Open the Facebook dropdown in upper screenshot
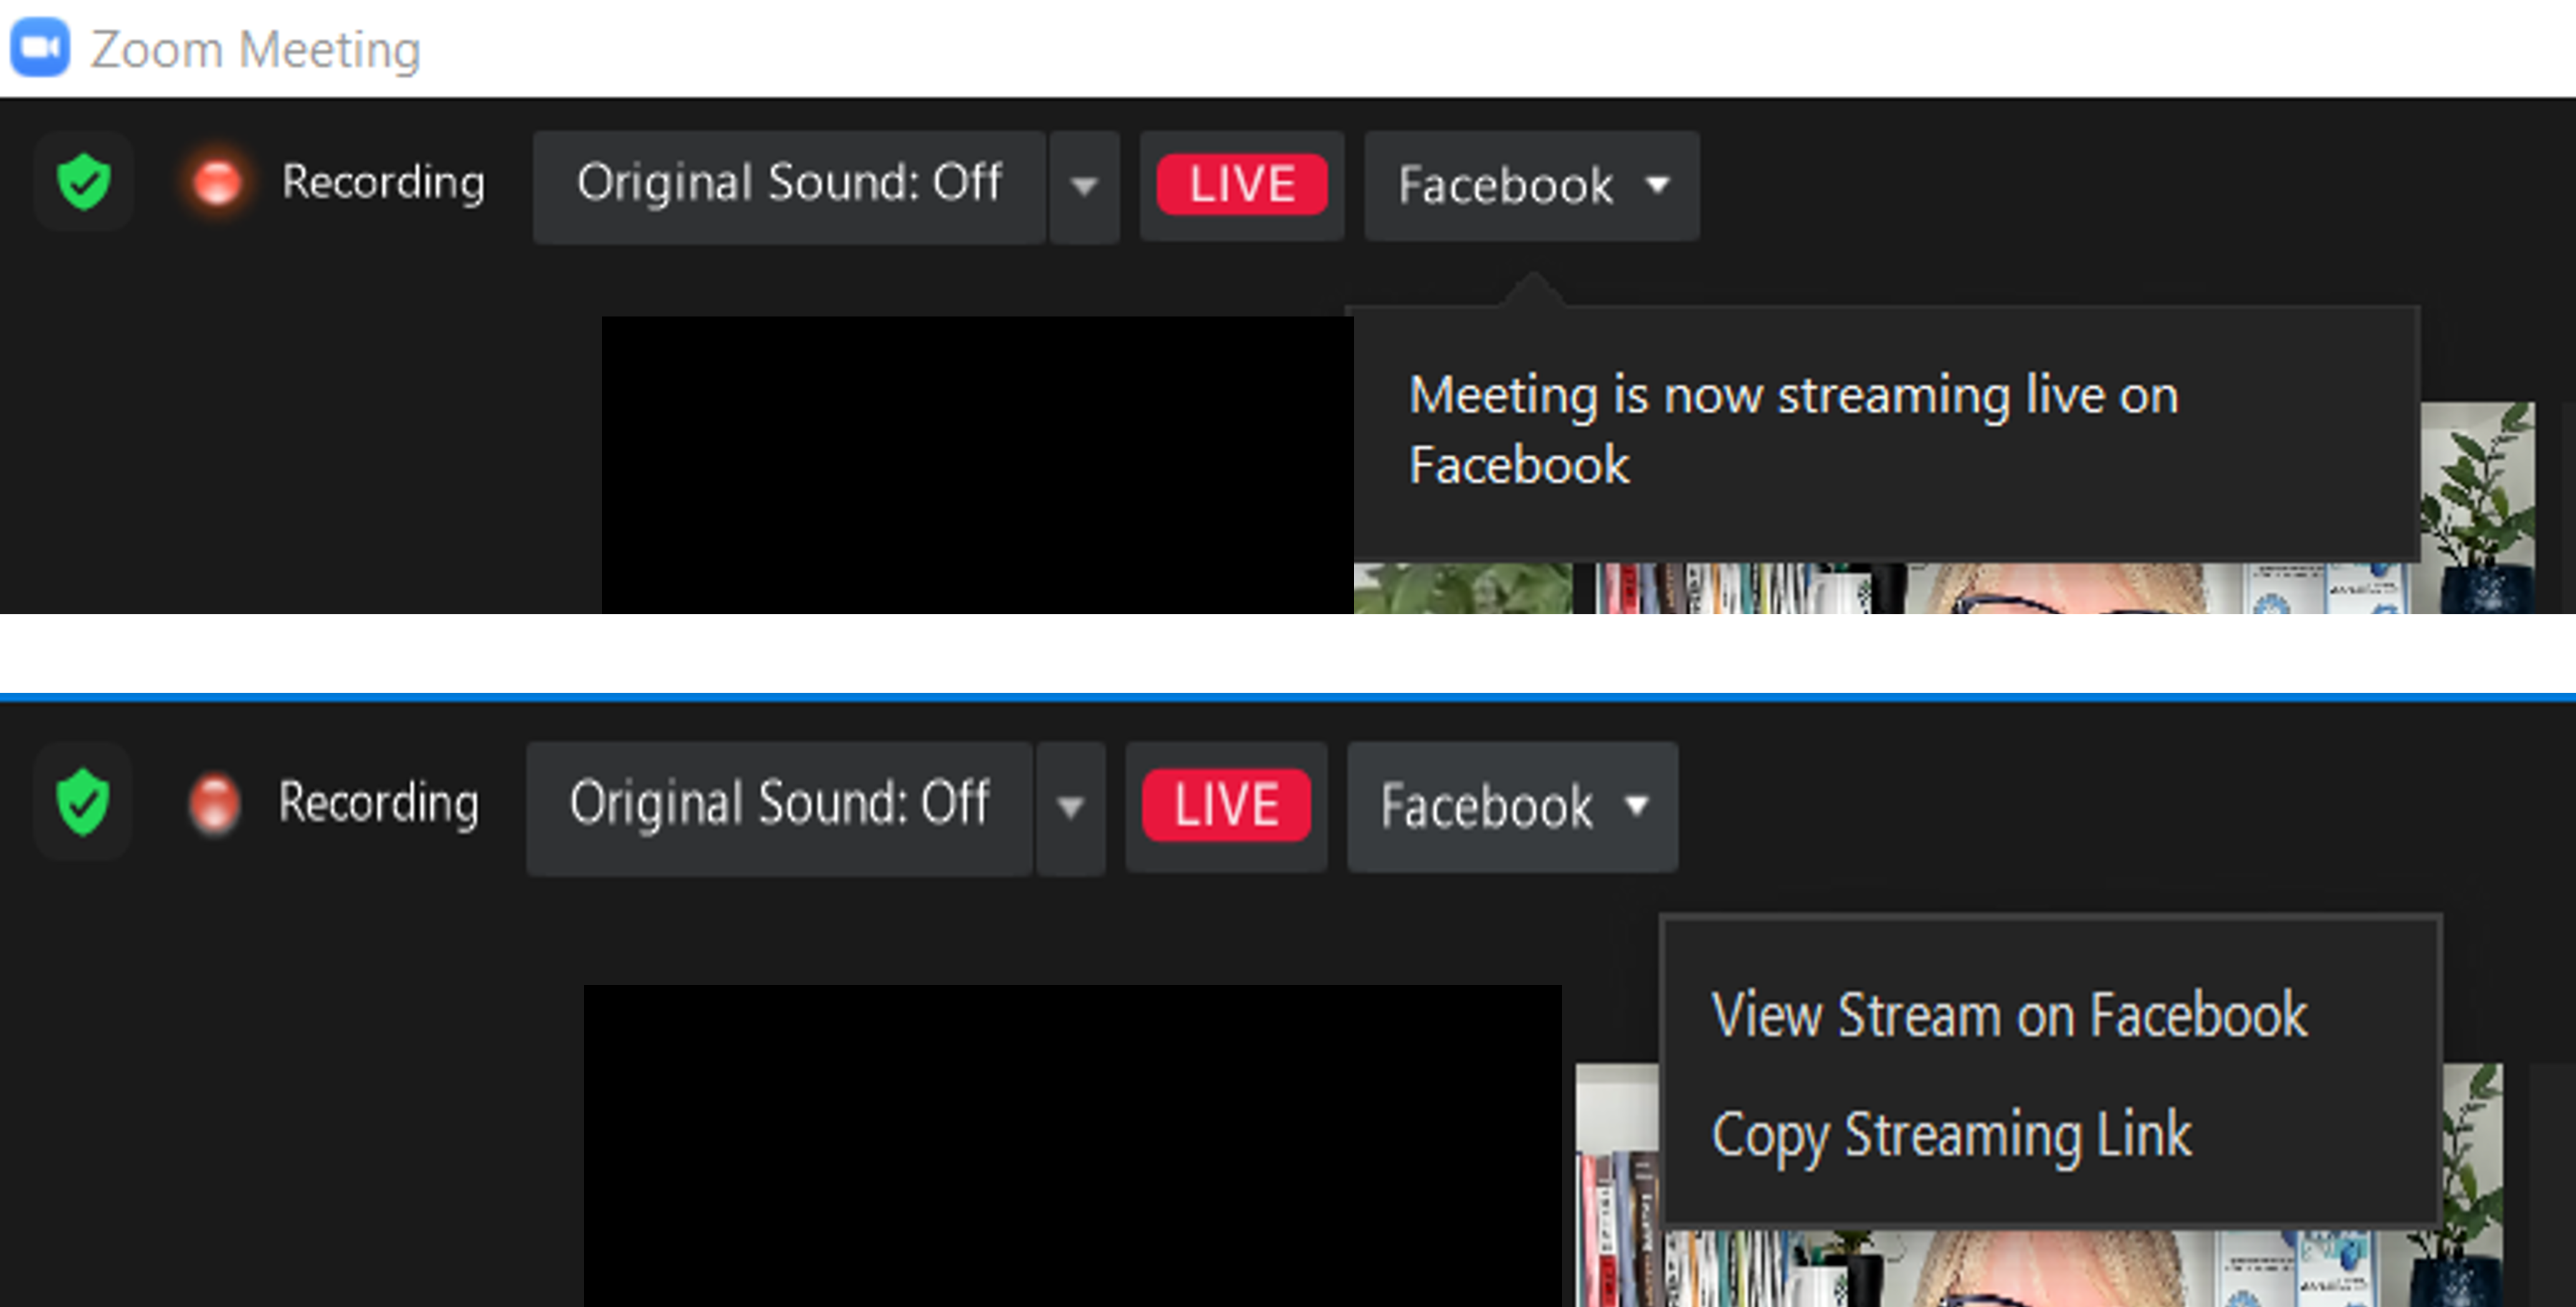Image resolution: width=2576 pixels, height=1307 pixels. (x=1532, y=186)
